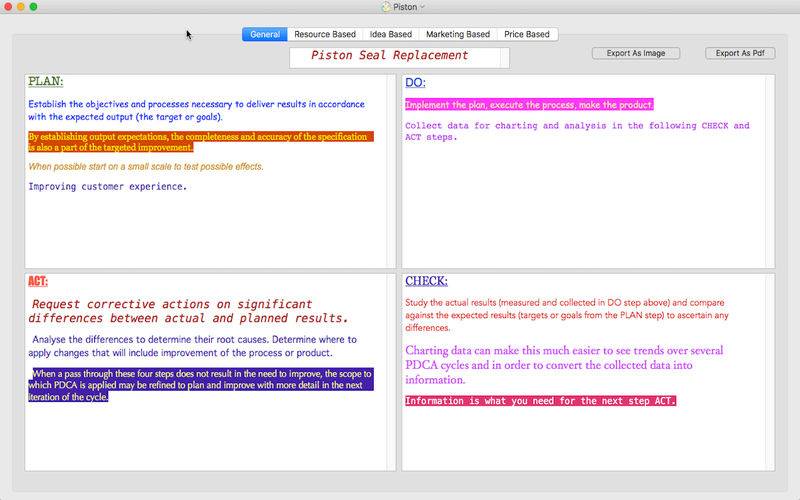The width and height of the screenshot is (800, 500).
Task: Click 'Collect data for charting and analysis' text
Action: click(x=577, y=131)
